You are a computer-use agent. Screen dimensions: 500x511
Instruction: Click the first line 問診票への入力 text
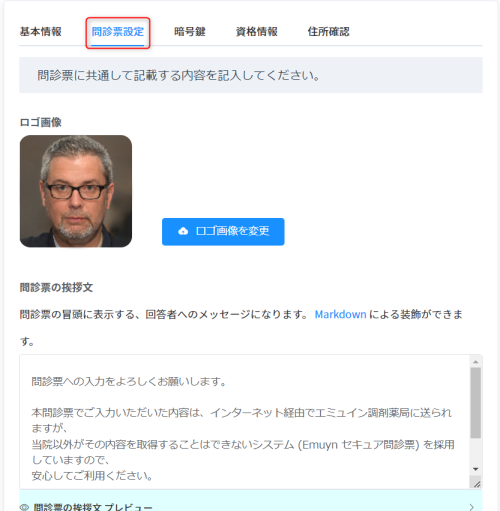(129, 381)
